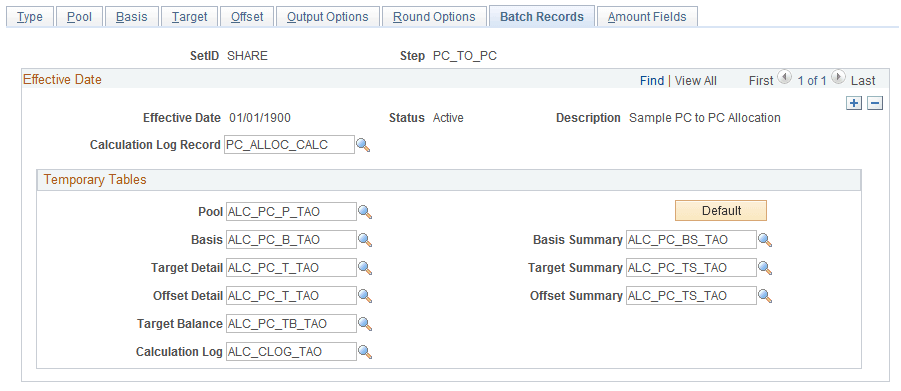The image size is (901, 391).
Task: Go to previous row arrow near First
Action: coord(783,77)
